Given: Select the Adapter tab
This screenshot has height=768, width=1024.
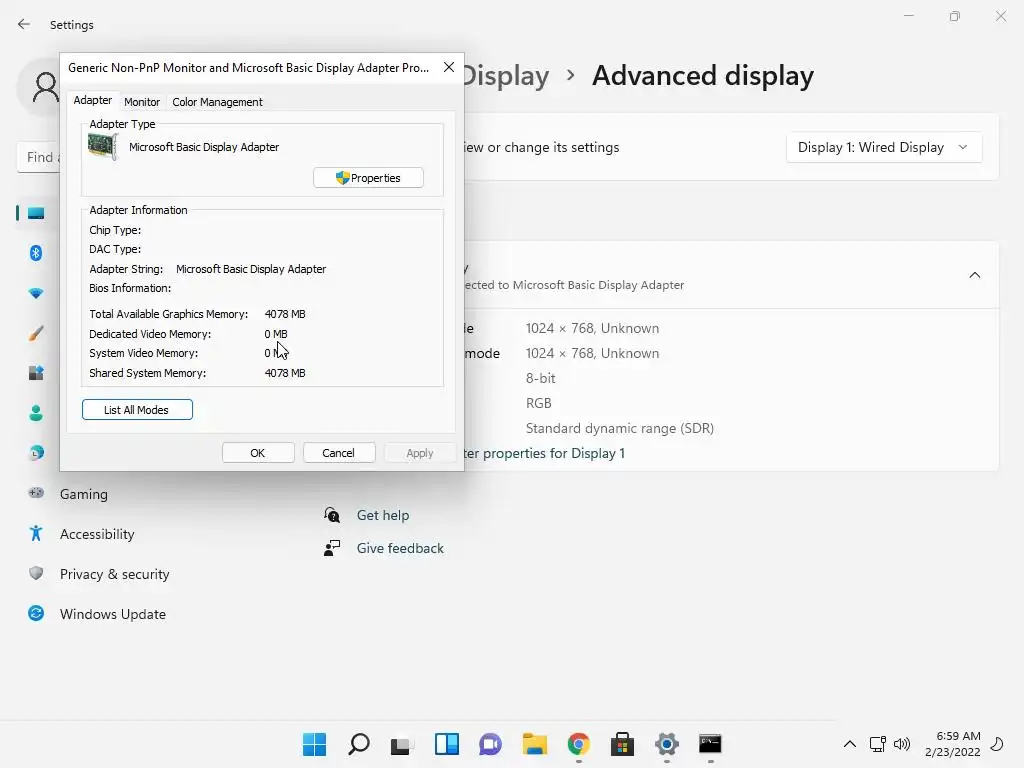Looking at the screenshot, I should (93, 100).
